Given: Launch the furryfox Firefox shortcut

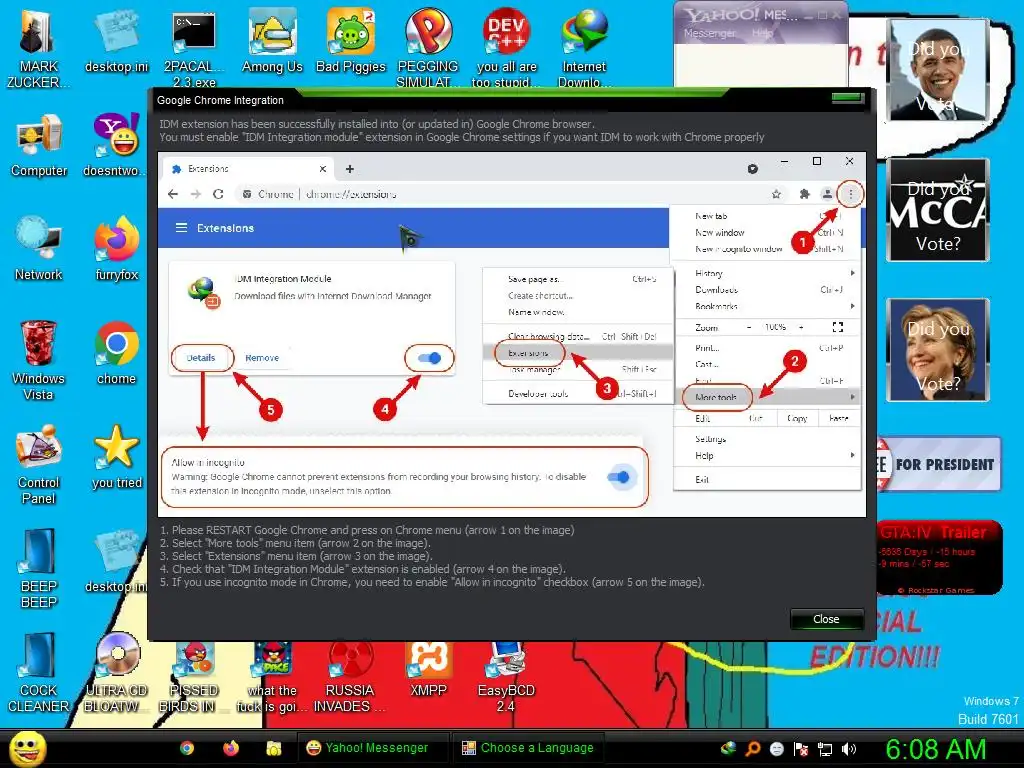Looking at the screenshot, I should pos(116,250).
